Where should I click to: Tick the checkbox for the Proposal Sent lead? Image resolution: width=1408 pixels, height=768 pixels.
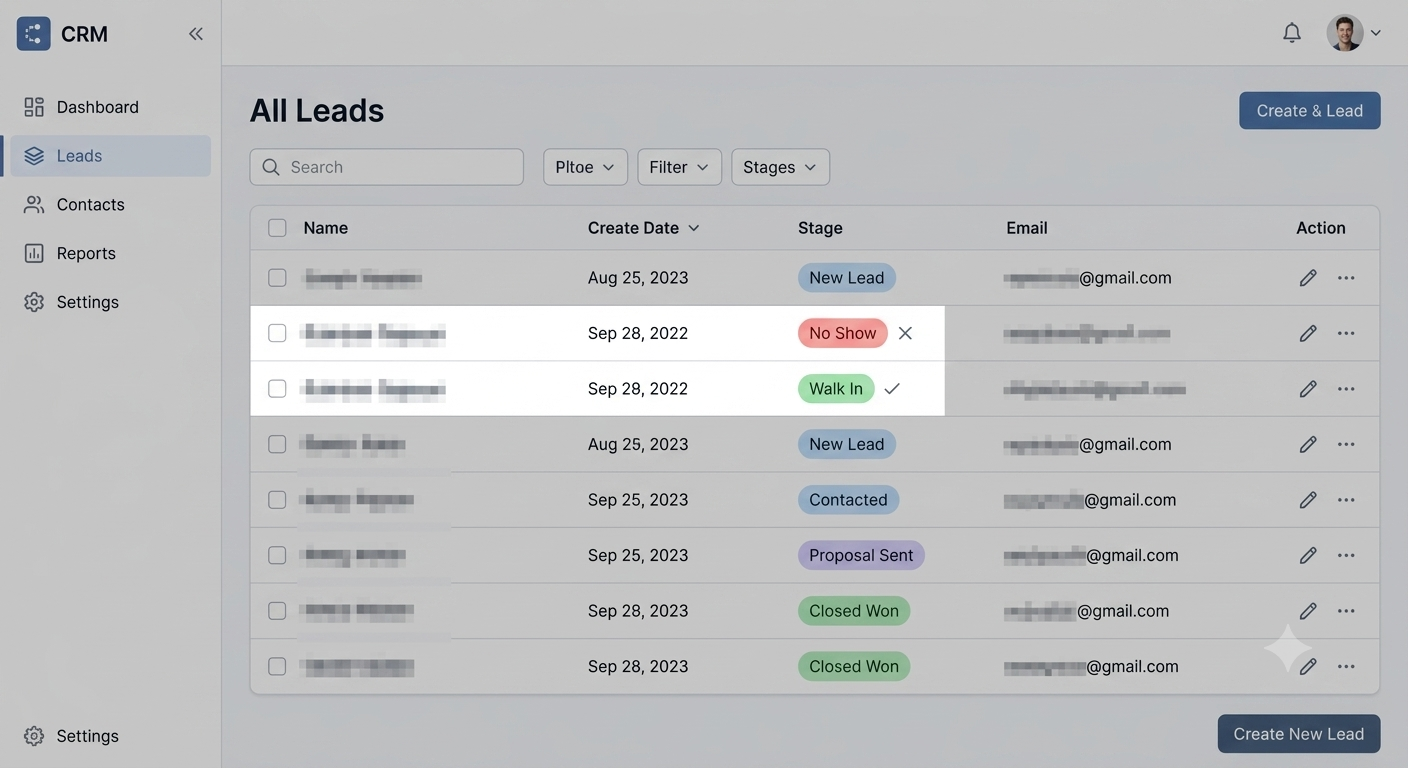(277, 555)
